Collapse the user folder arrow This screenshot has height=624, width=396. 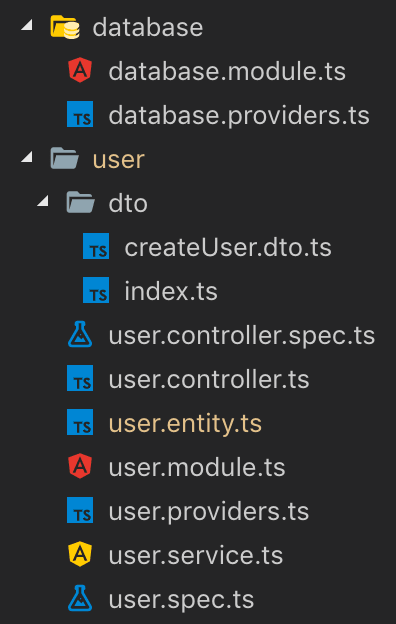coord(27,157)
